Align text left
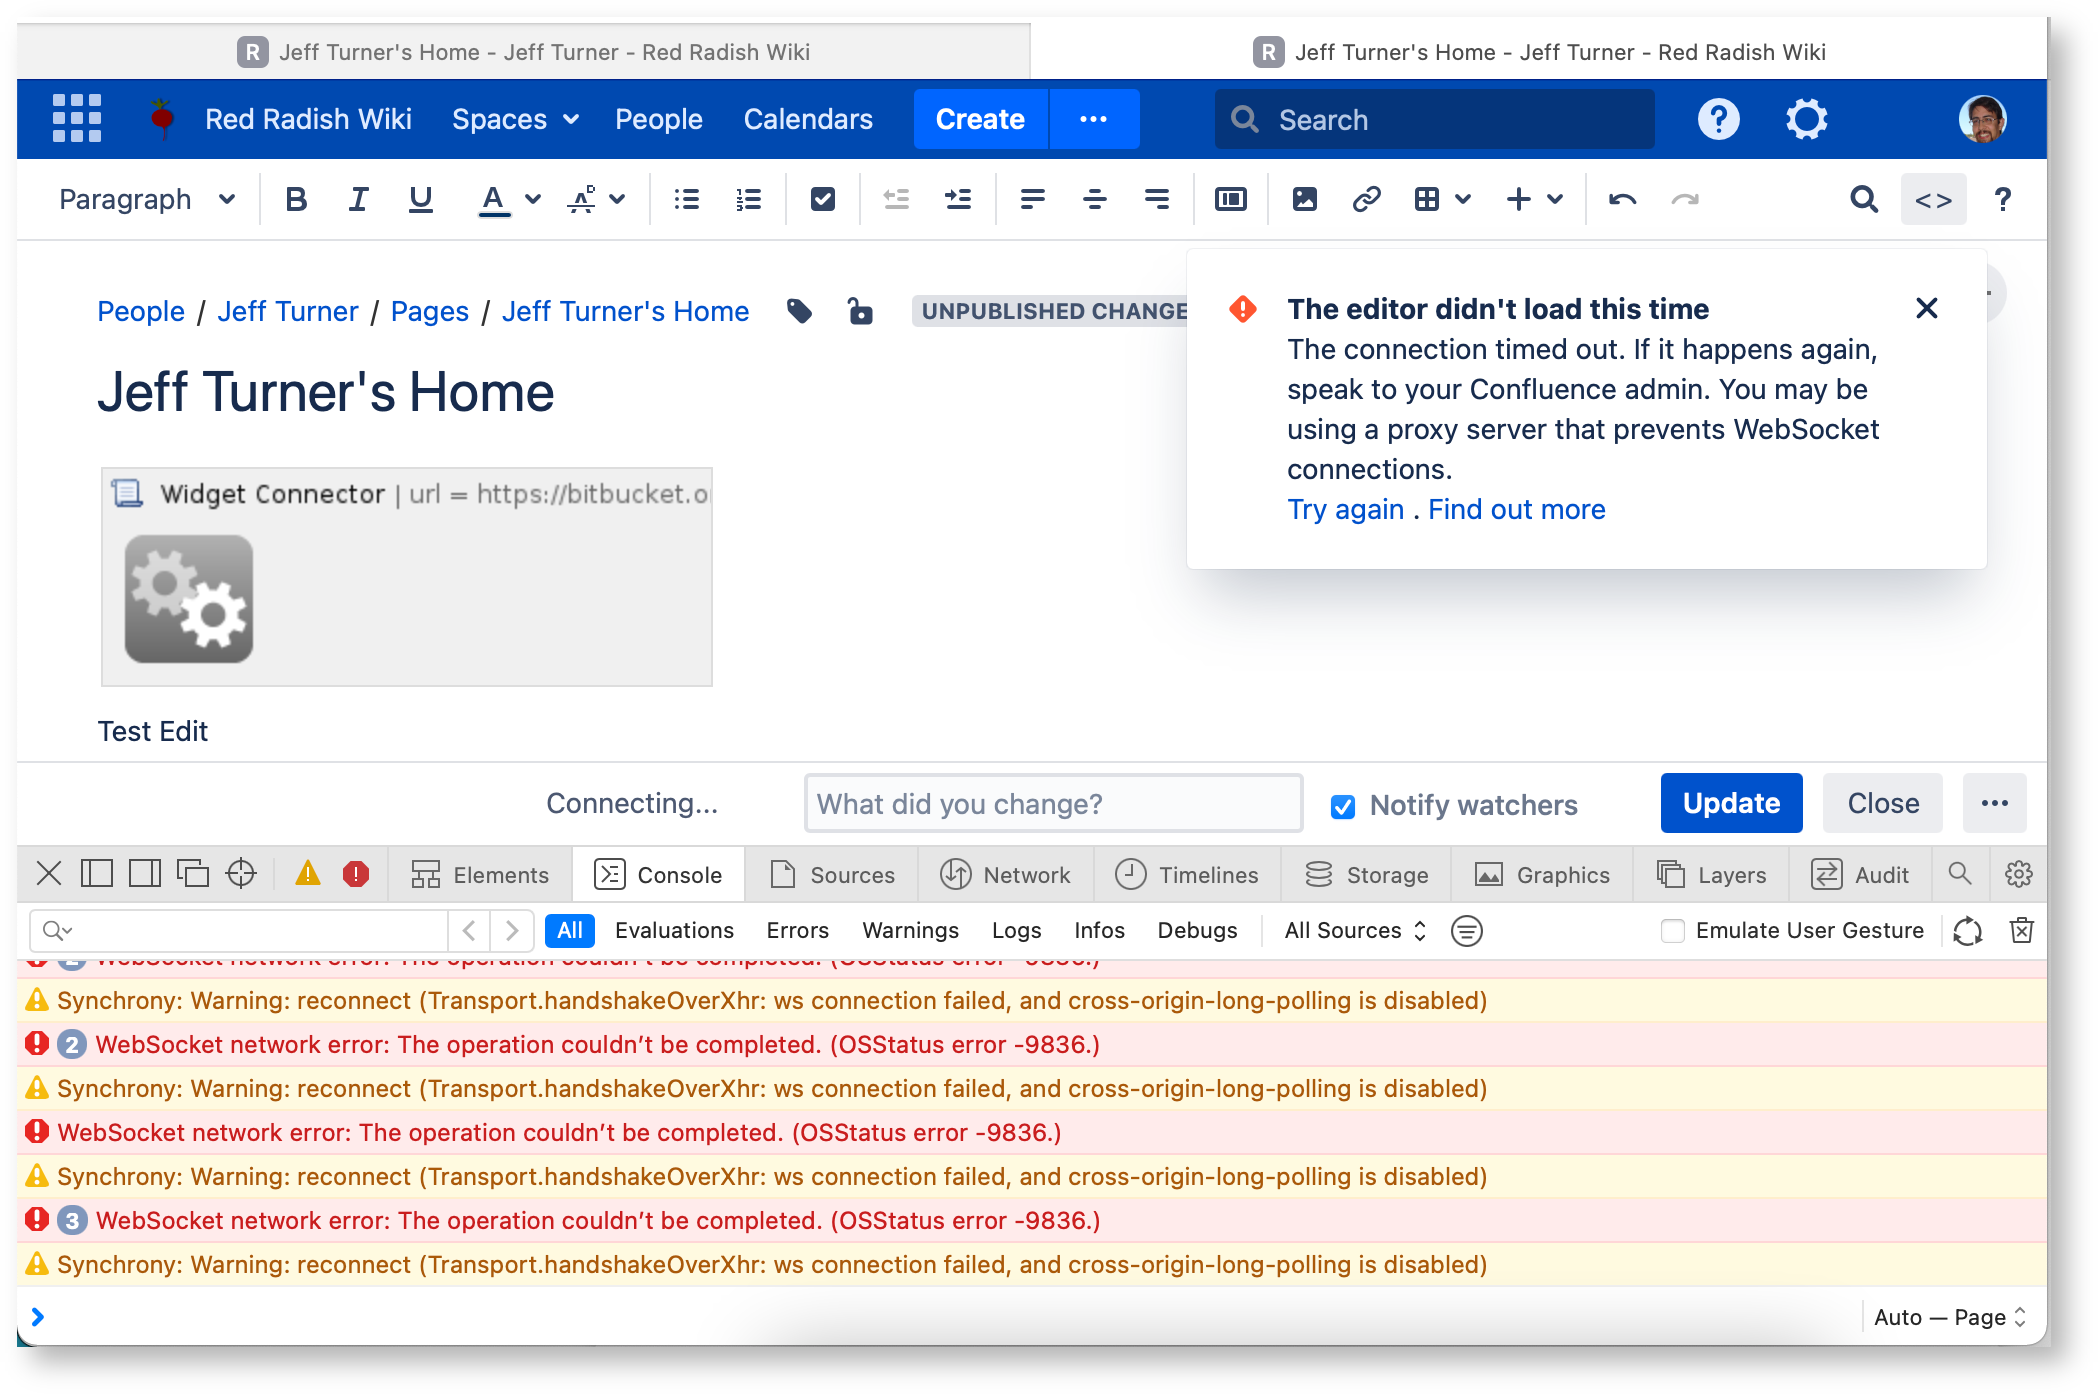Image resolution: width=2099 pixels, height=1395 pixels. point(1032,199)
